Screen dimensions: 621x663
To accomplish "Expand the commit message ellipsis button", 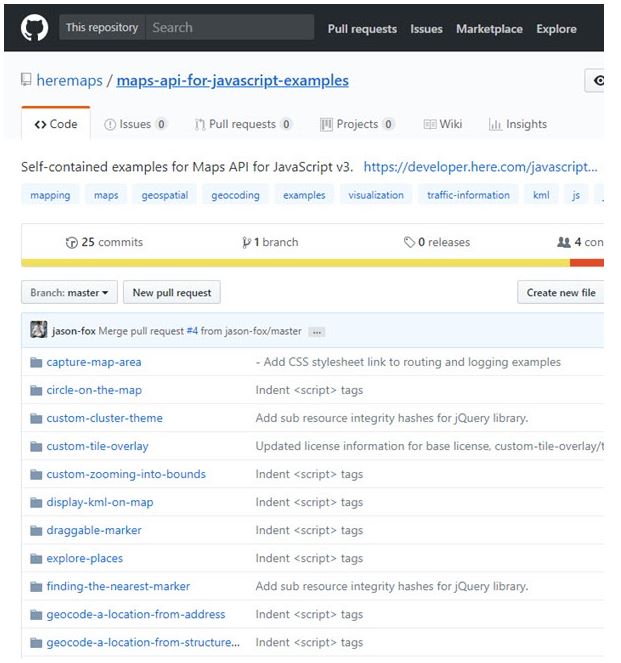I will click(x=317, y=331).
